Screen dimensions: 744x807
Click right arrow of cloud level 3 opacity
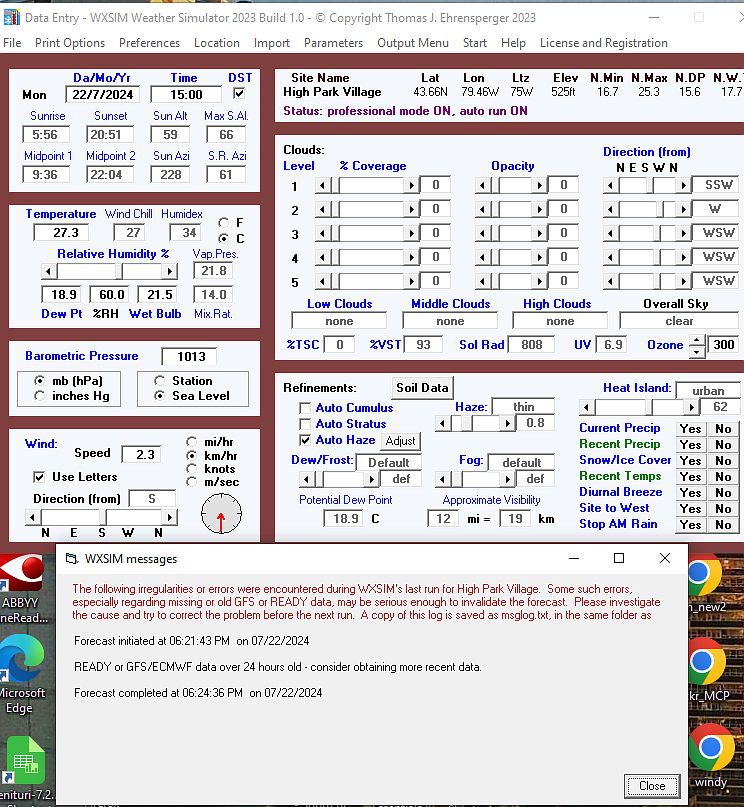click(x=539, y=233)
